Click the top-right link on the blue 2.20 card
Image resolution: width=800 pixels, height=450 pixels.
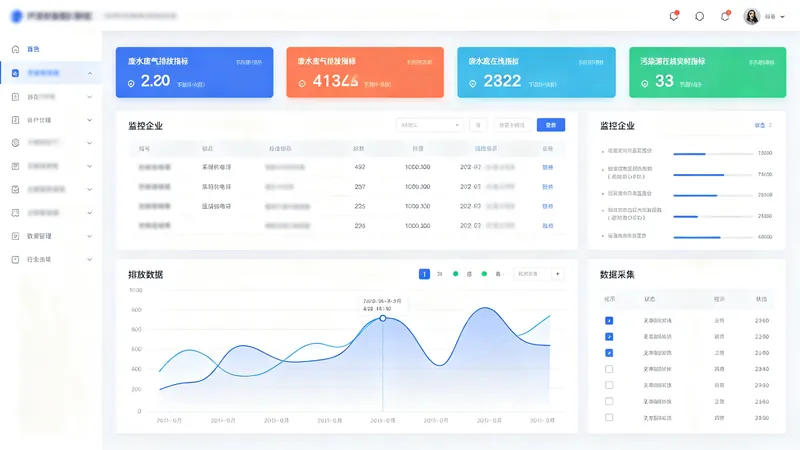(x=248, y=62)
